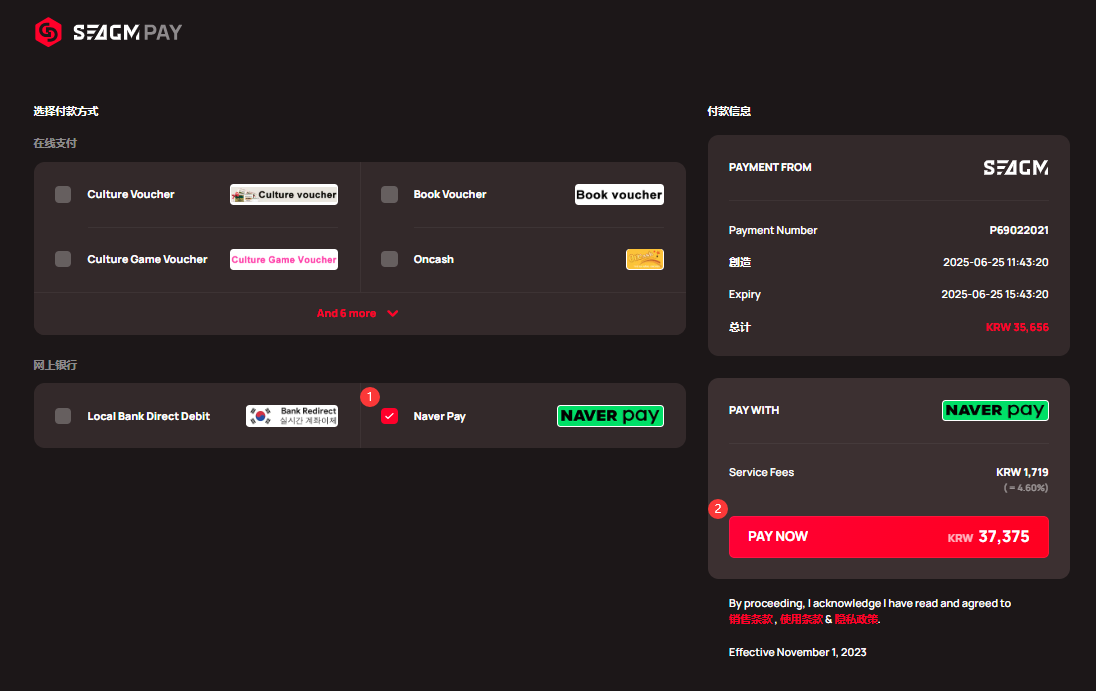This screenshot has height=691, width=1096.
Task: Expand the And 6 more payment options
Action: [x=357, y=313]
